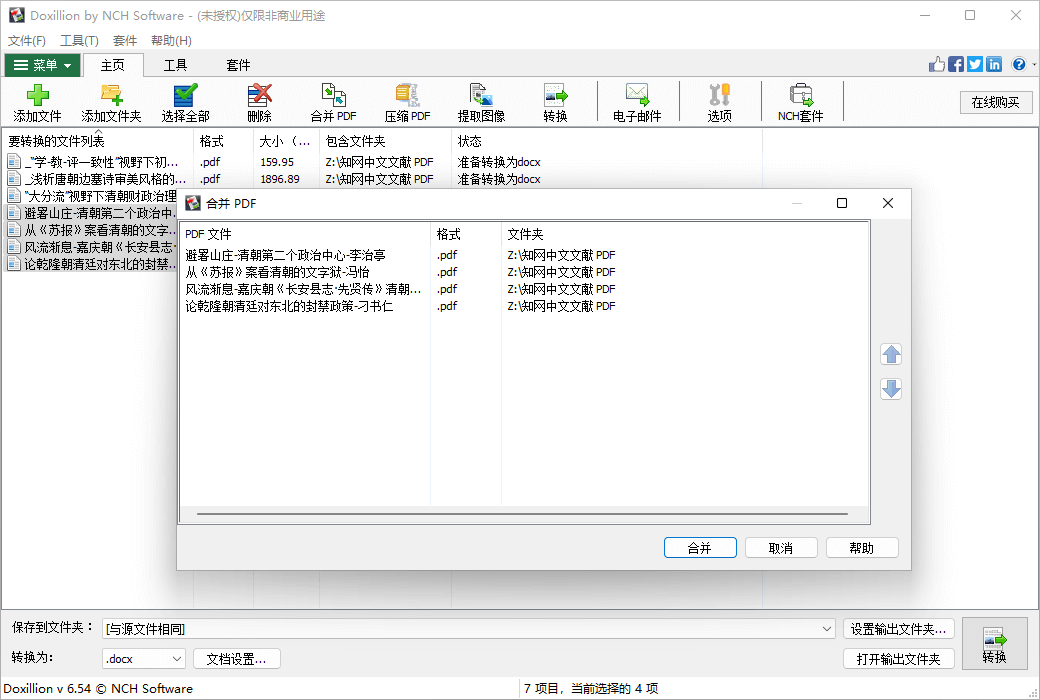The width and height of the screenshot is (1040, 700).
Task: Click the 大小 column header in main list
Action: pyautogui.click(x=286, y=141)
